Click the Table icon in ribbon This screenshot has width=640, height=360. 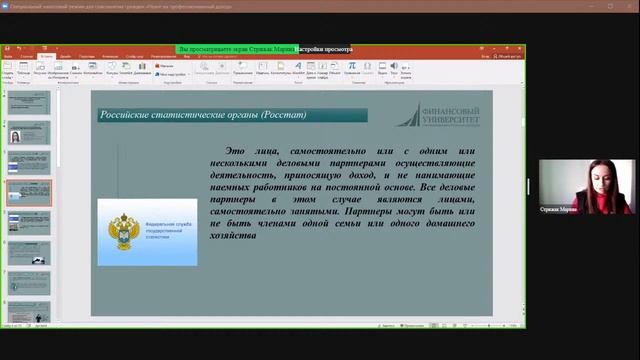tap(24, 69)
